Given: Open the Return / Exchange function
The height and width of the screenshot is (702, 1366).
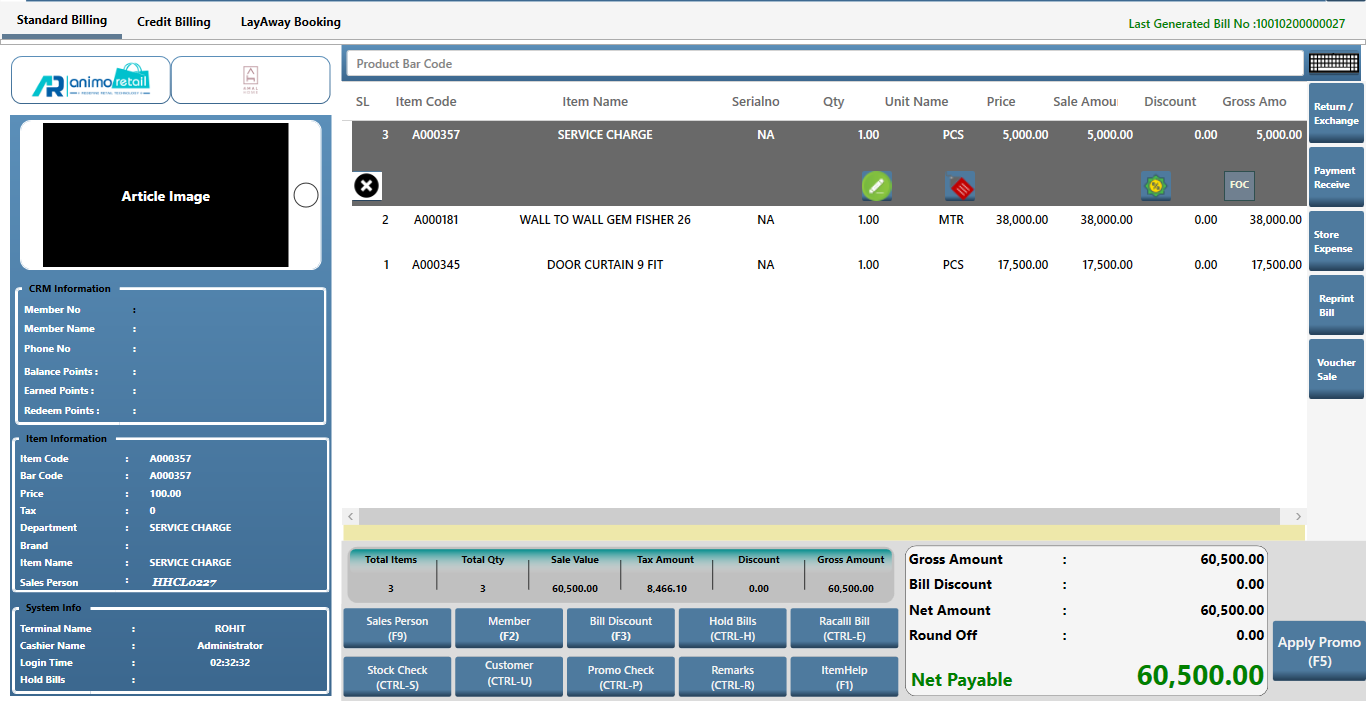Looking at the screenshot, I should coord(1336,114).
